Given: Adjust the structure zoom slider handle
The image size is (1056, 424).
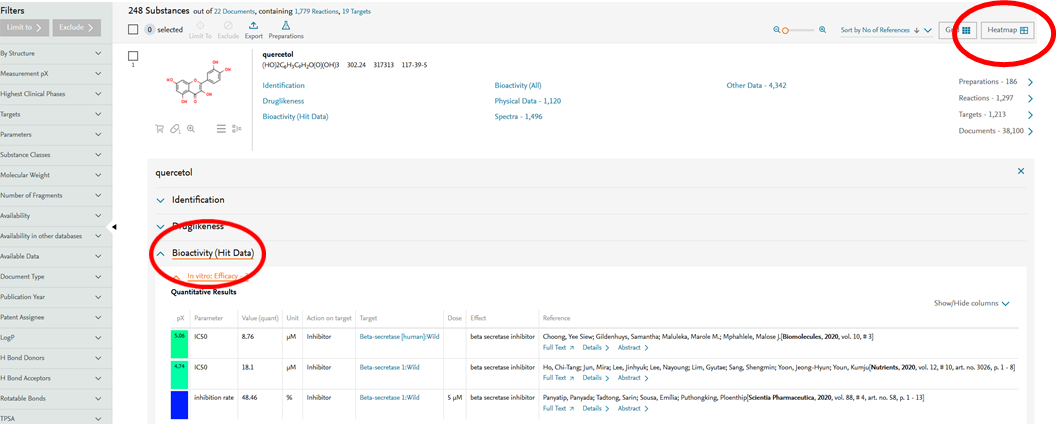Looking at the screenshot, I should (x=785, y=30).
